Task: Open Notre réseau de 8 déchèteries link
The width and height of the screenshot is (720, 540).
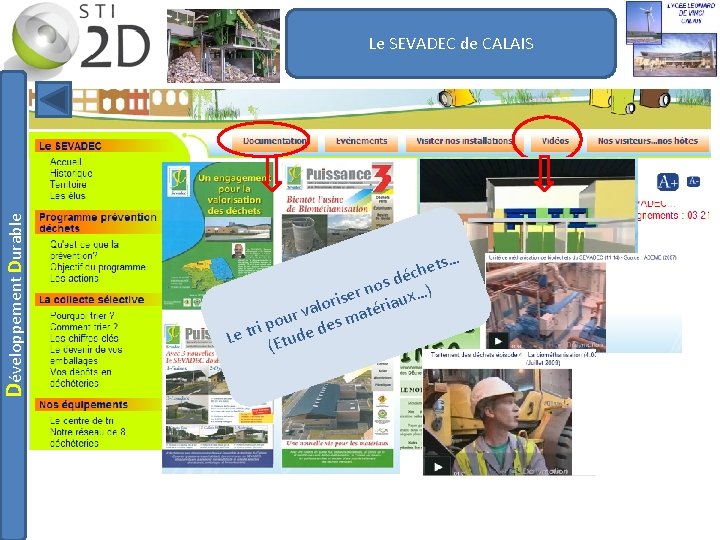Action: click(x=87, y=438)
